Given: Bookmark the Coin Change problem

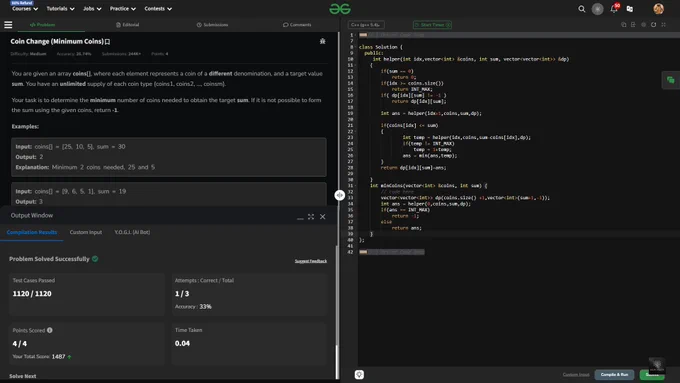Looking at the screenshot, I should coord(108,42).
